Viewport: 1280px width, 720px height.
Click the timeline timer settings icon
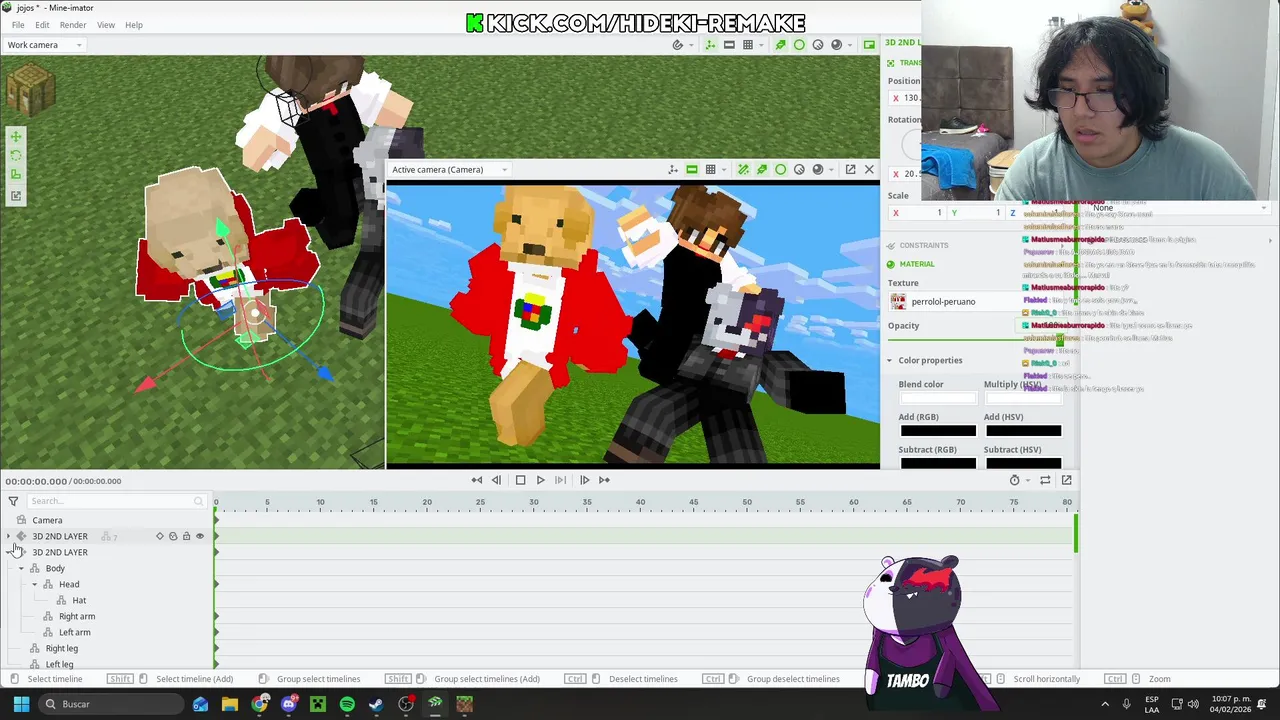tap(1014, 480)
